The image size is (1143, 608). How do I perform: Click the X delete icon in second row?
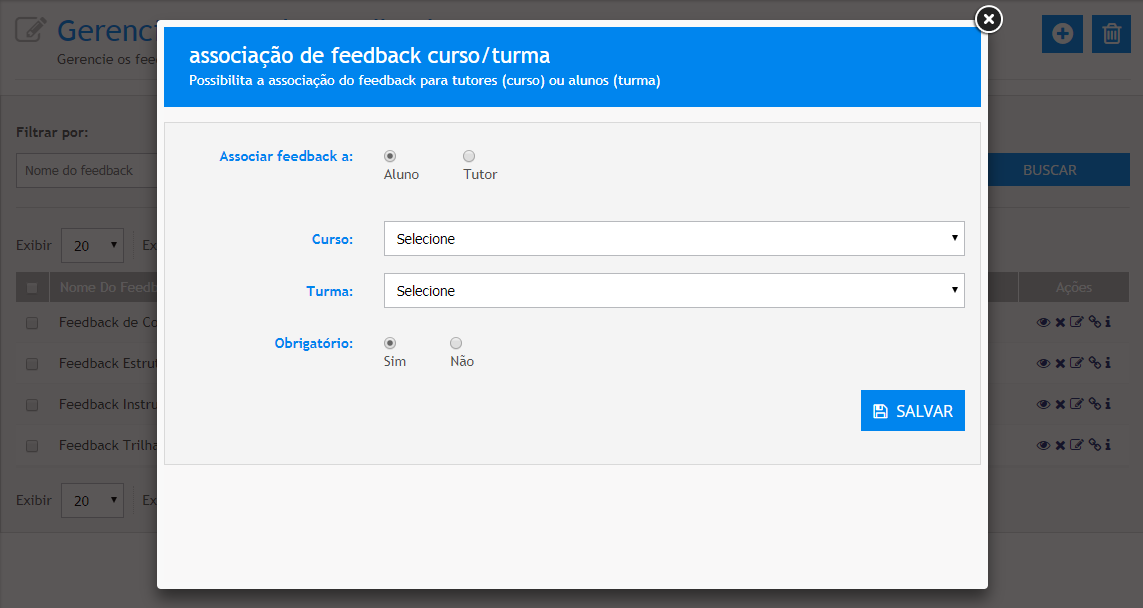pyautogui.click(x=1060, y=363)
